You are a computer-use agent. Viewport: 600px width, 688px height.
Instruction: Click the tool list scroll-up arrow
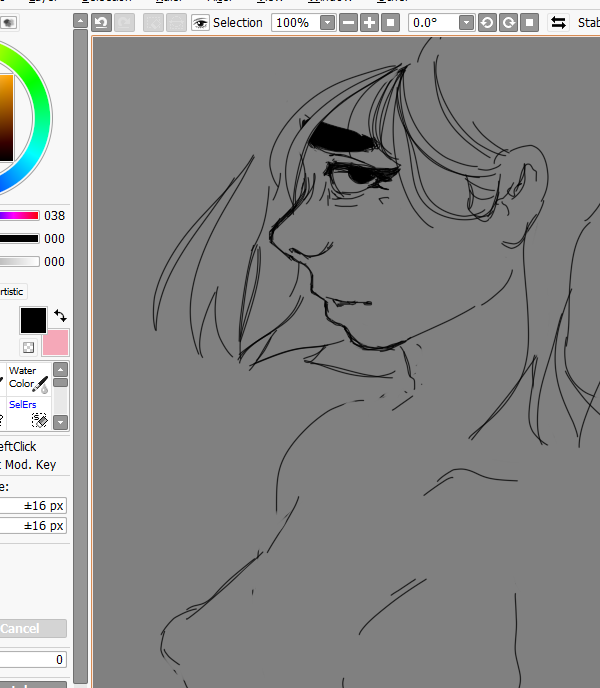(61, 369)
